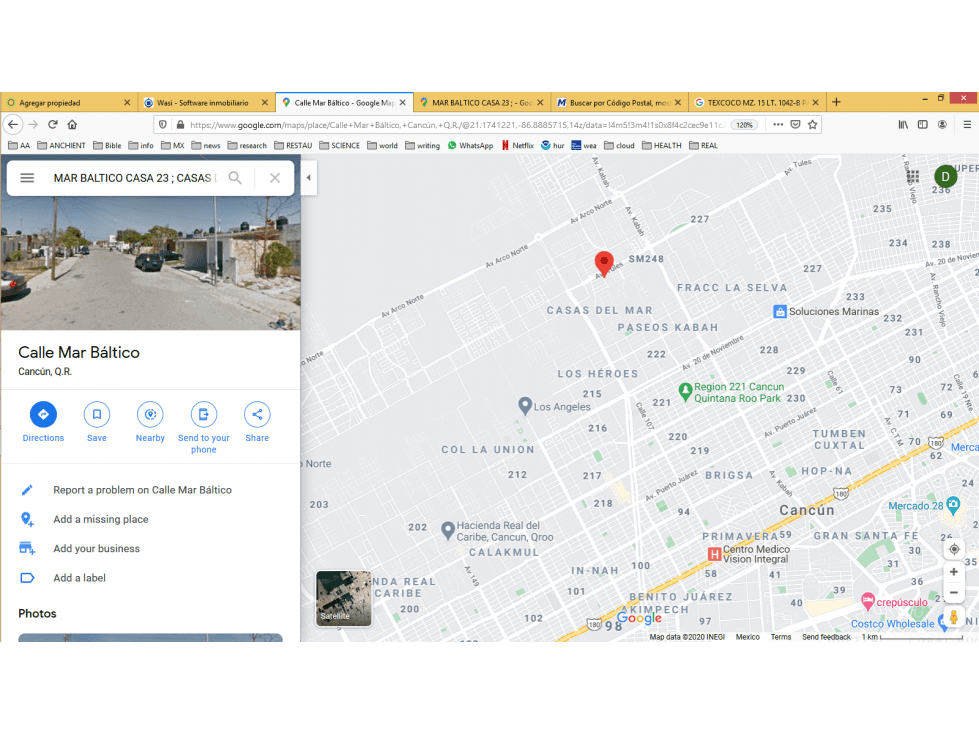
Task: Close the Calle Mar Báltico tab
Action: [x=403, y=102]
